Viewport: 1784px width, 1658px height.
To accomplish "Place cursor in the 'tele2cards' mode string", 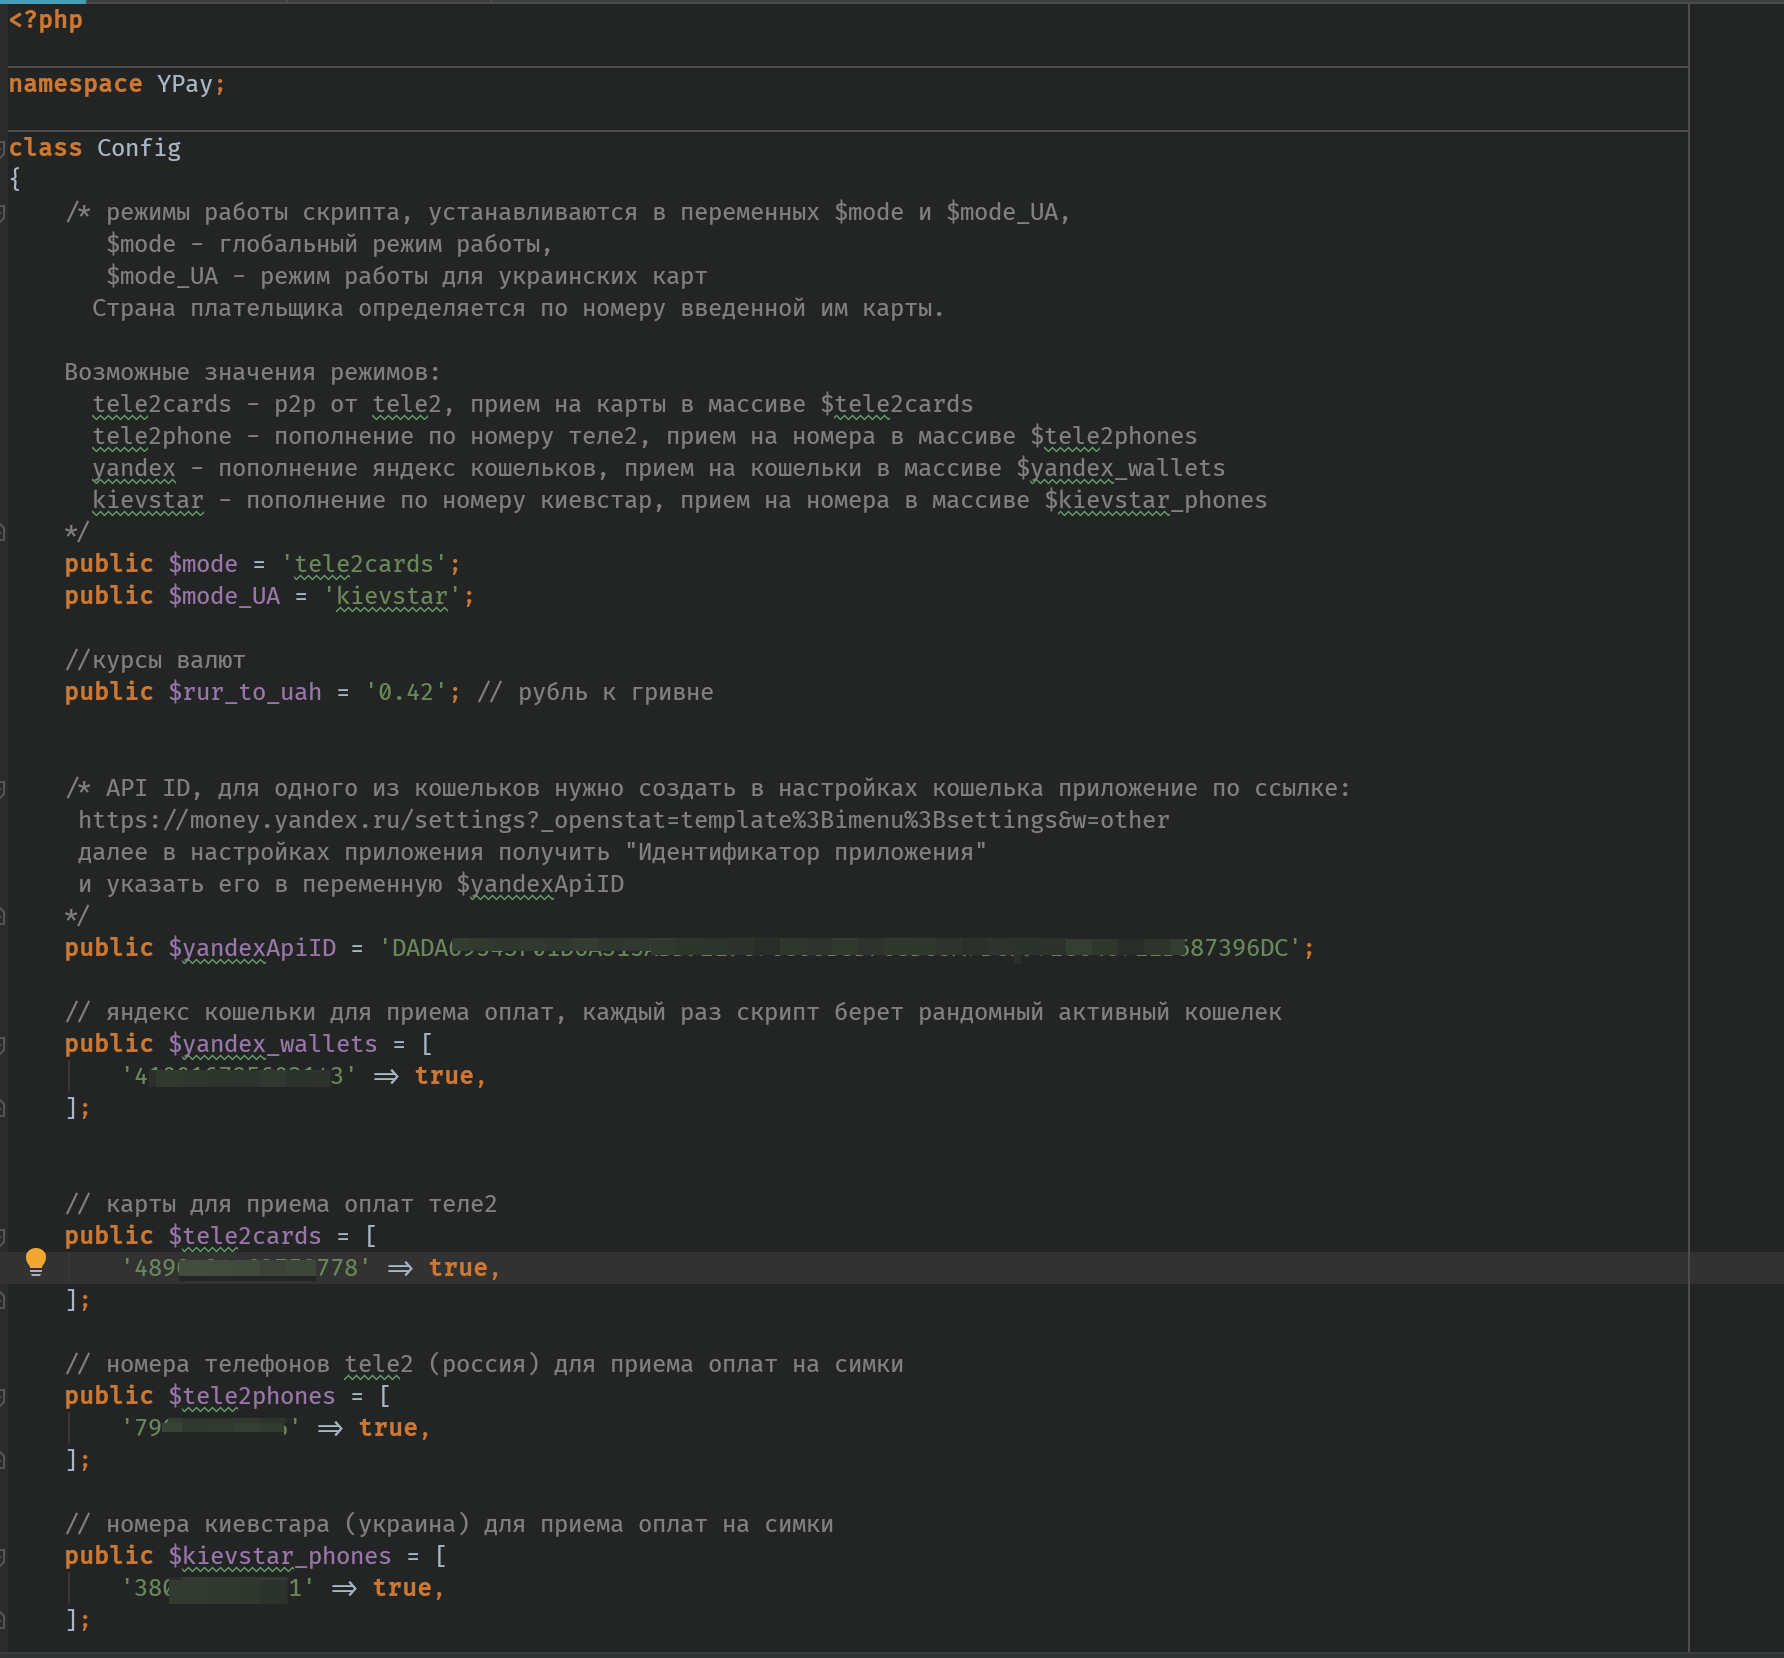I will (x=364, y=565).
